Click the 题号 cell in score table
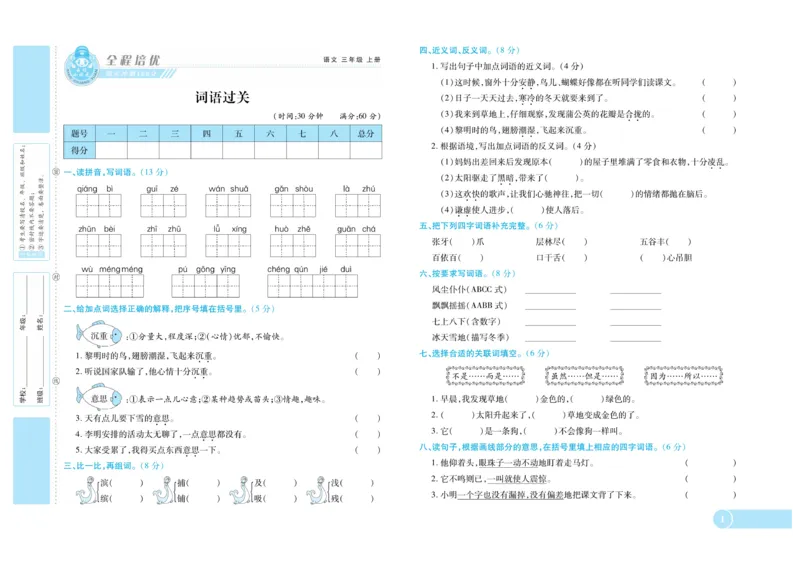Screen dimensions: 800x566 pos(80,133)
